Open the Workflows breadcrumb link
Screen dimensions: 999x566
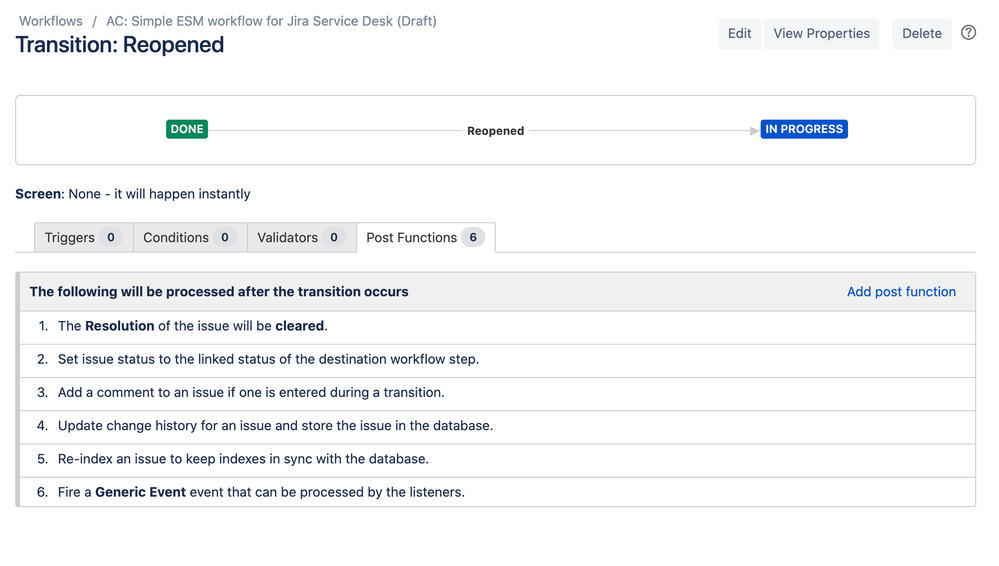coord(51,21)
